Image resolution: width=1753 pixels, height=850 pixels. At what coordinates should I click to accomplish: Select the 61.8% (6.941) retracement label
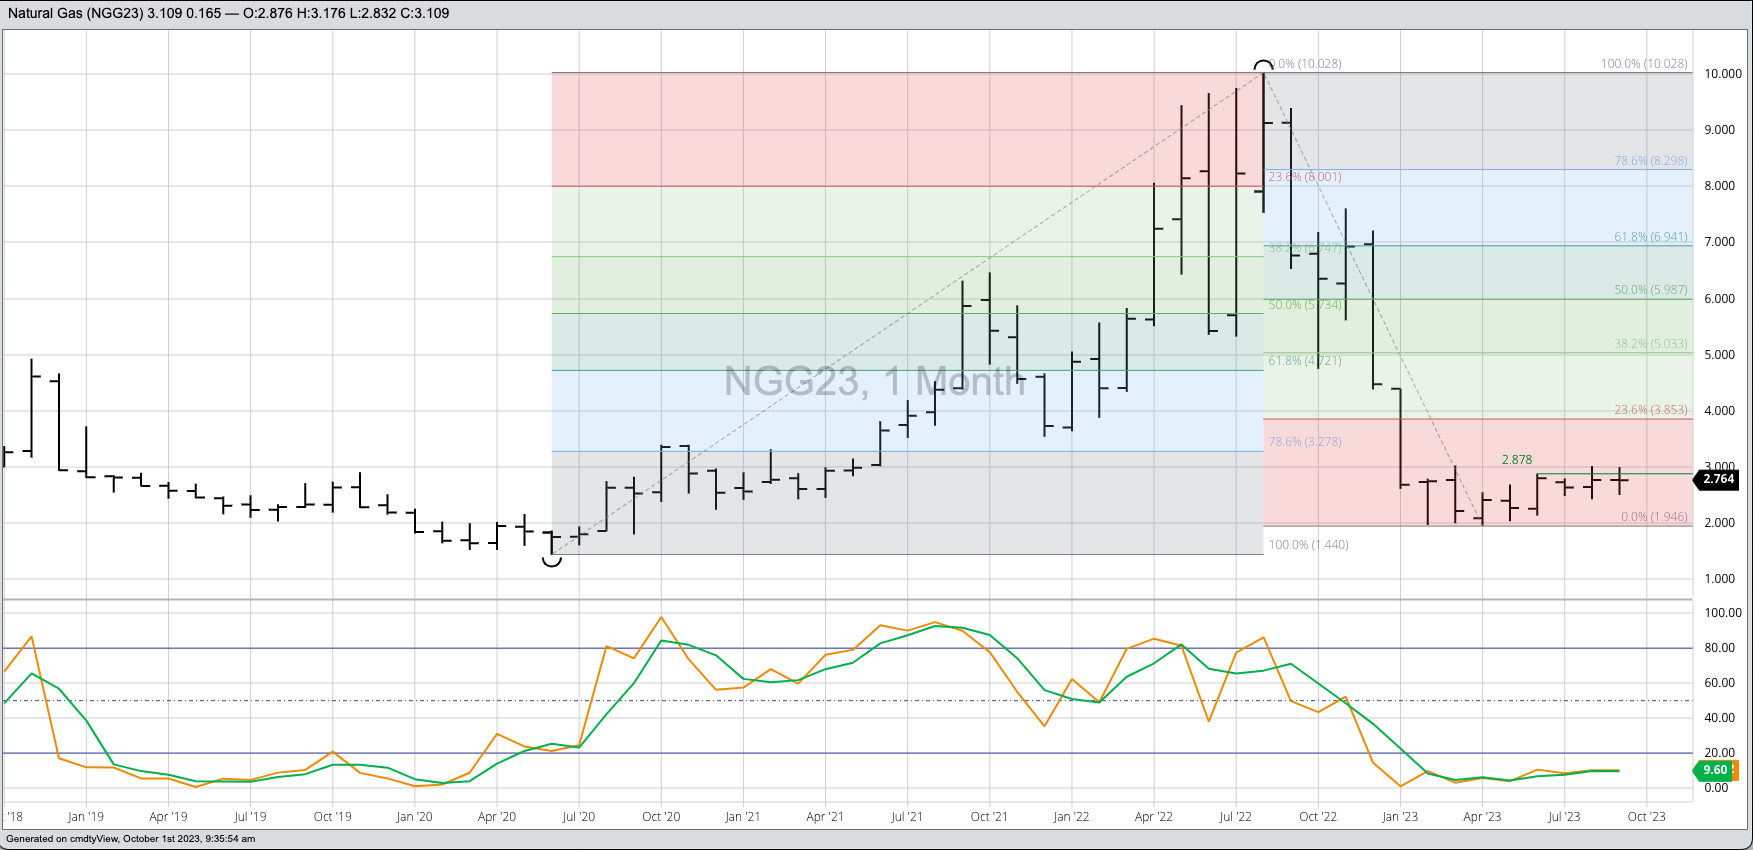tap(1650, 237)
